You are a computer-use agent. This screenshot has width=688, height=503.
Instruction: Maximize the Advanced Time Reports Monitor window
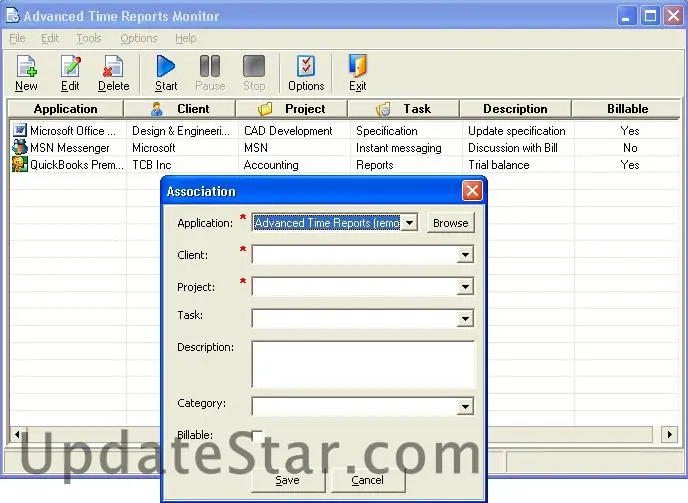click(650, 16)
